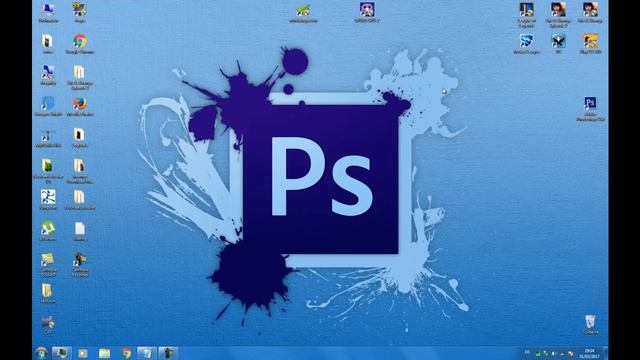Select the running stick-figure desktop icon
This screenshot has height=360, width=640.
(x=48, y=200)
